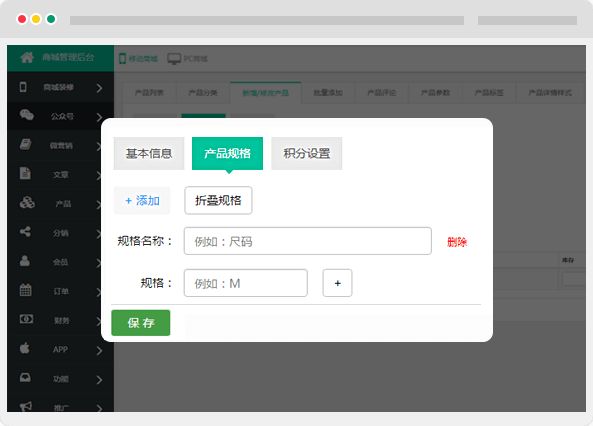
Task: Switch to the 基本信息 tab
Action: 149,153
